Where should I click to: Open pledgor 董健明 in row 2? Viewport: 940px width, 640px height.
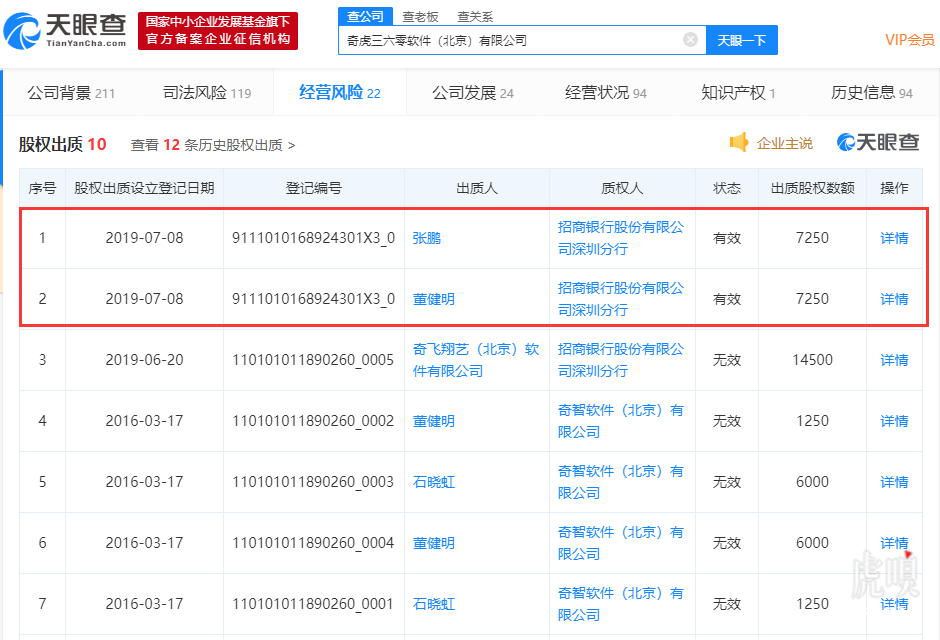(x=433, y=299)
